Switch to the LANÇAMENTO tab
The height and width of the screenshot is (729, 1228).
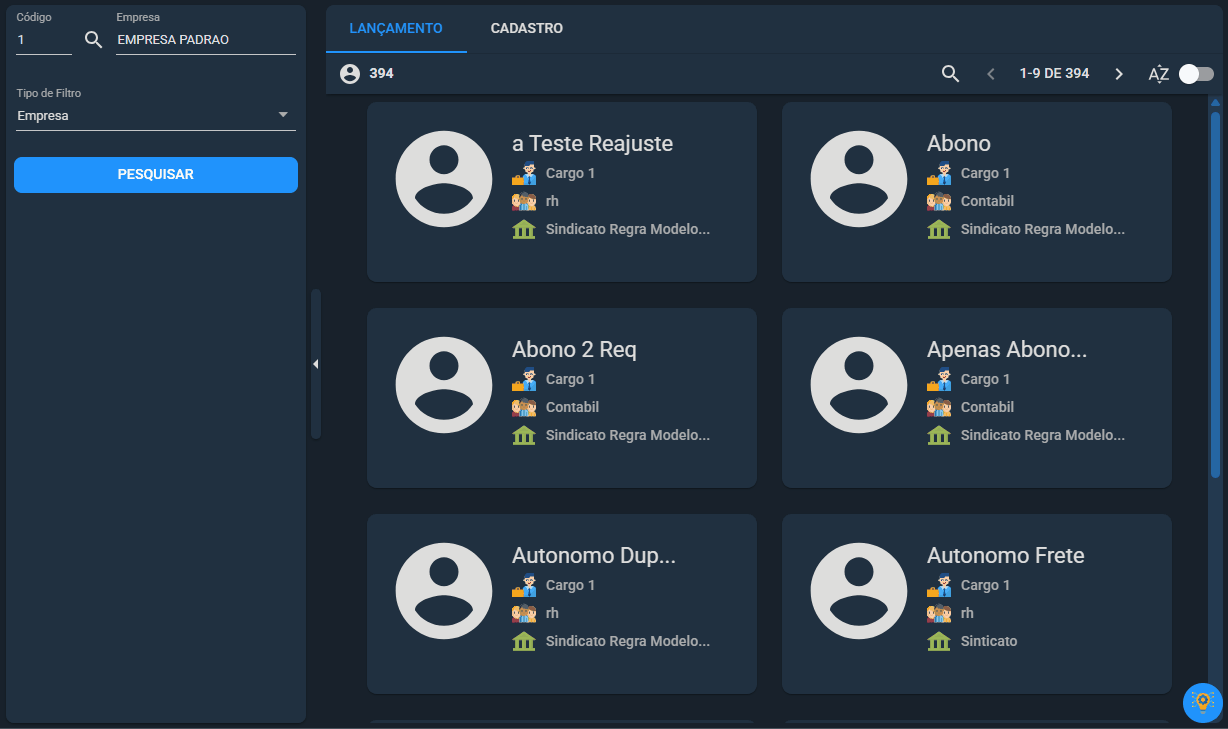pyautogui.click(x=396, y=28)
